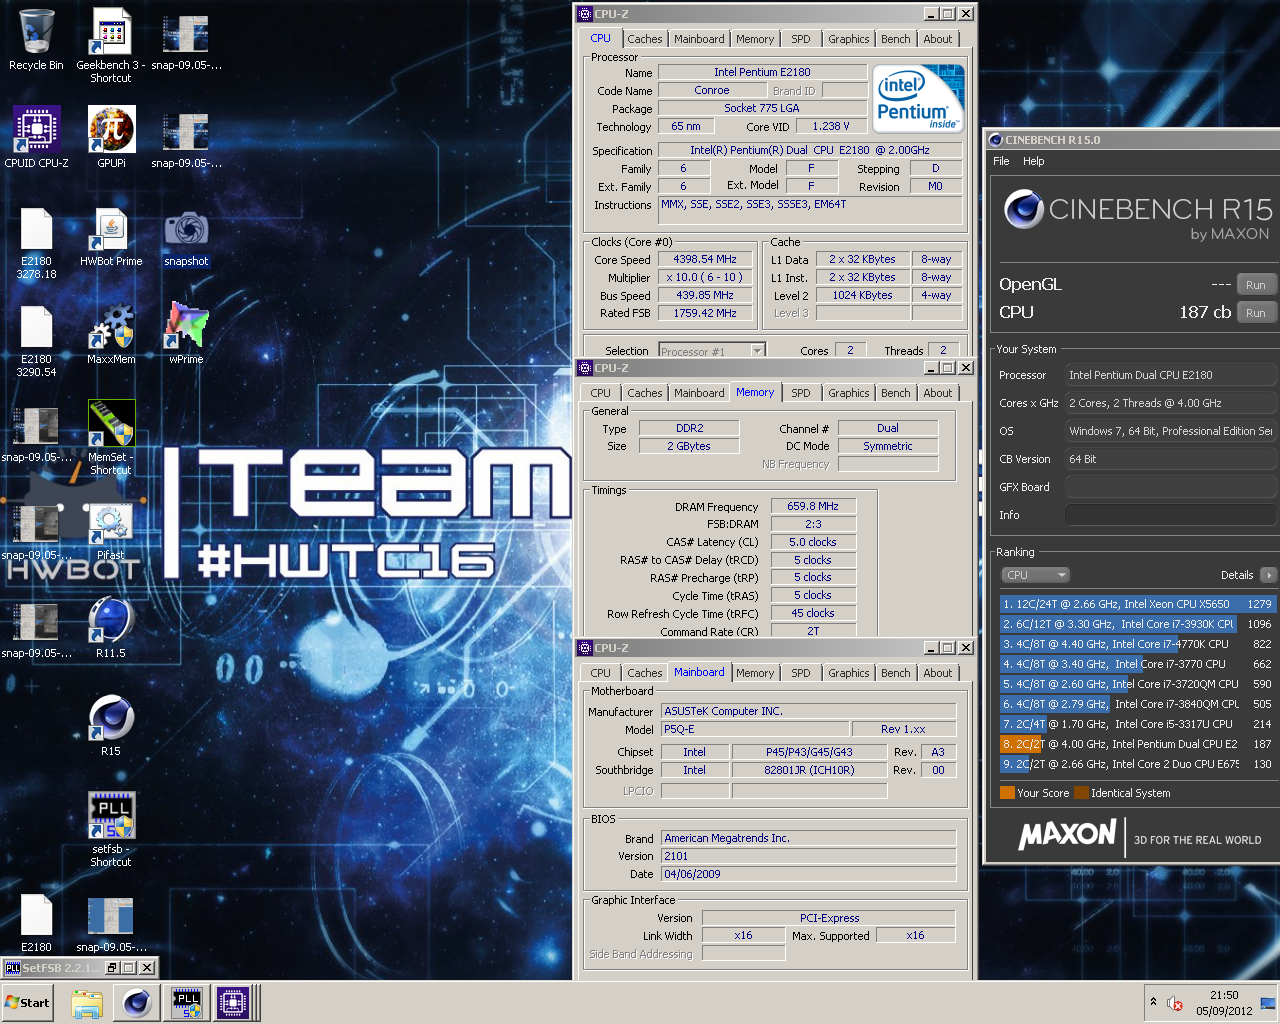Open the Windows Start menu
1280x1024 pixels.
pos(27,1003)
